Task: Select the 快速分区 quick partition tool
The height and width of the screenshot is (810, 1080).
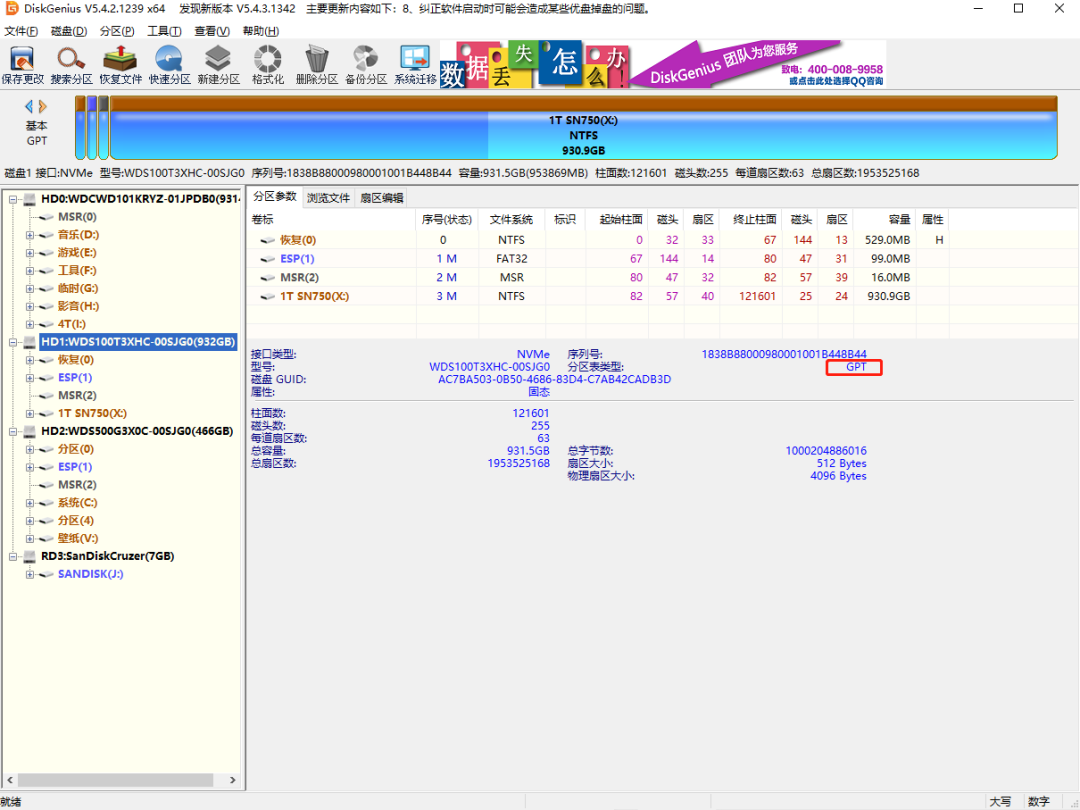Action: [169, 65]
